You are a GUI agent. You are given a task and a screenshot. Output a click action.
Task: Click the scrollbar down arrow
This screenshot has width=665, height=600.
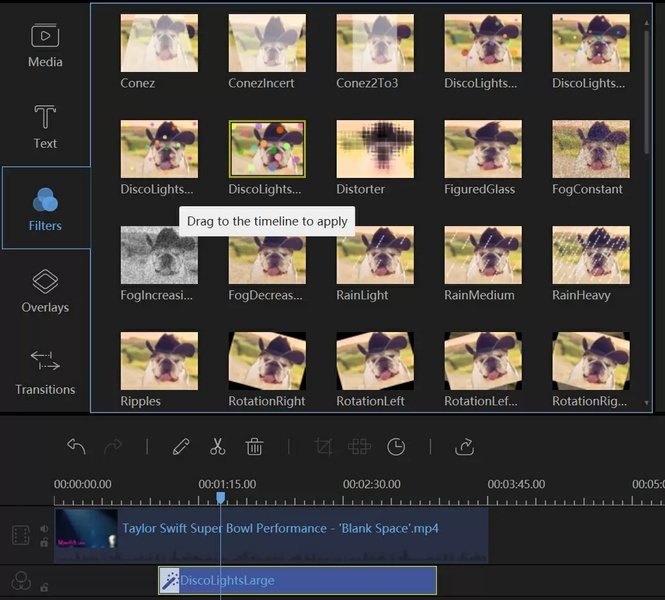pyautogui.click(x=646, y=402)
